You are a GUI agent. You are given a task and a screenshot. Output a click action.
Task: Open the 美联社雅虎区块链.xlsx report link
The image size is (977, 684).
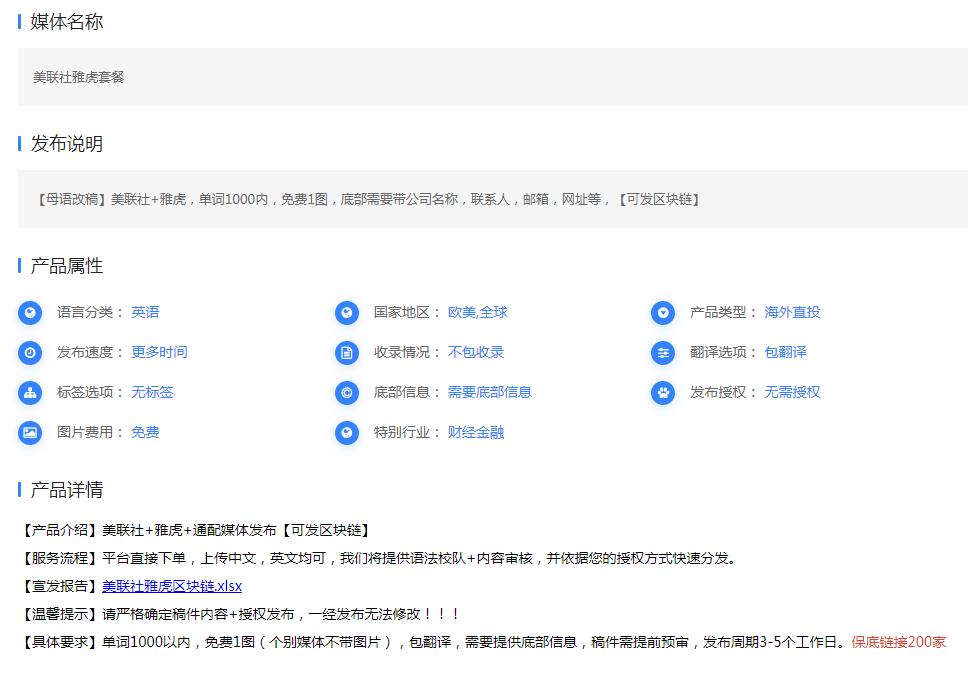[x=172, y=586]
